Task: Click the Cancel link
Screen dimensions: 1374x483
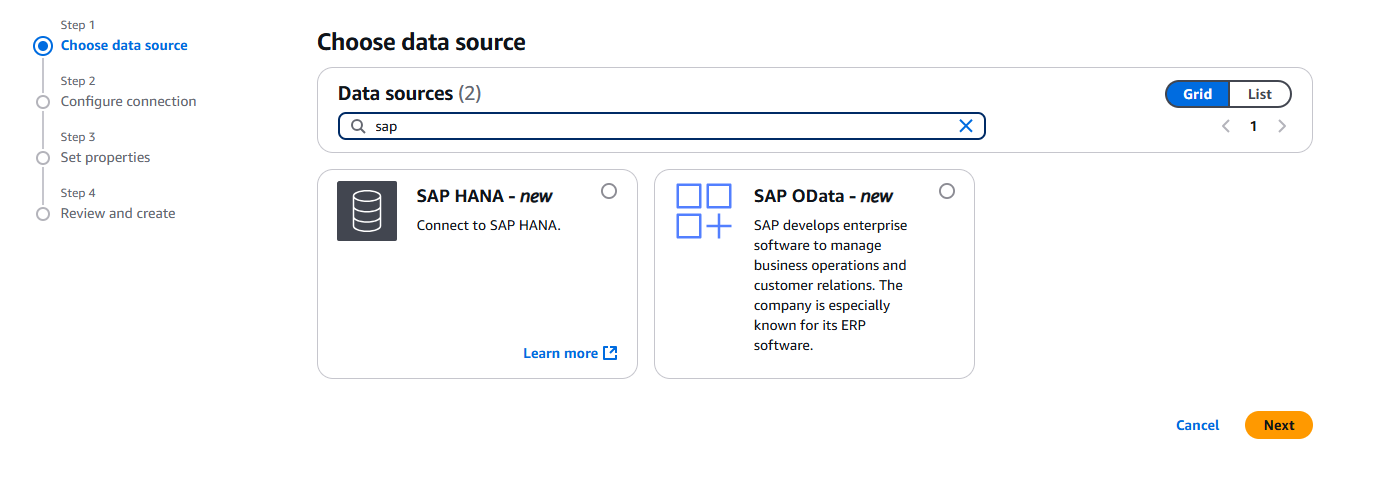Action: pyautogui.click(x=1197, y=425)
